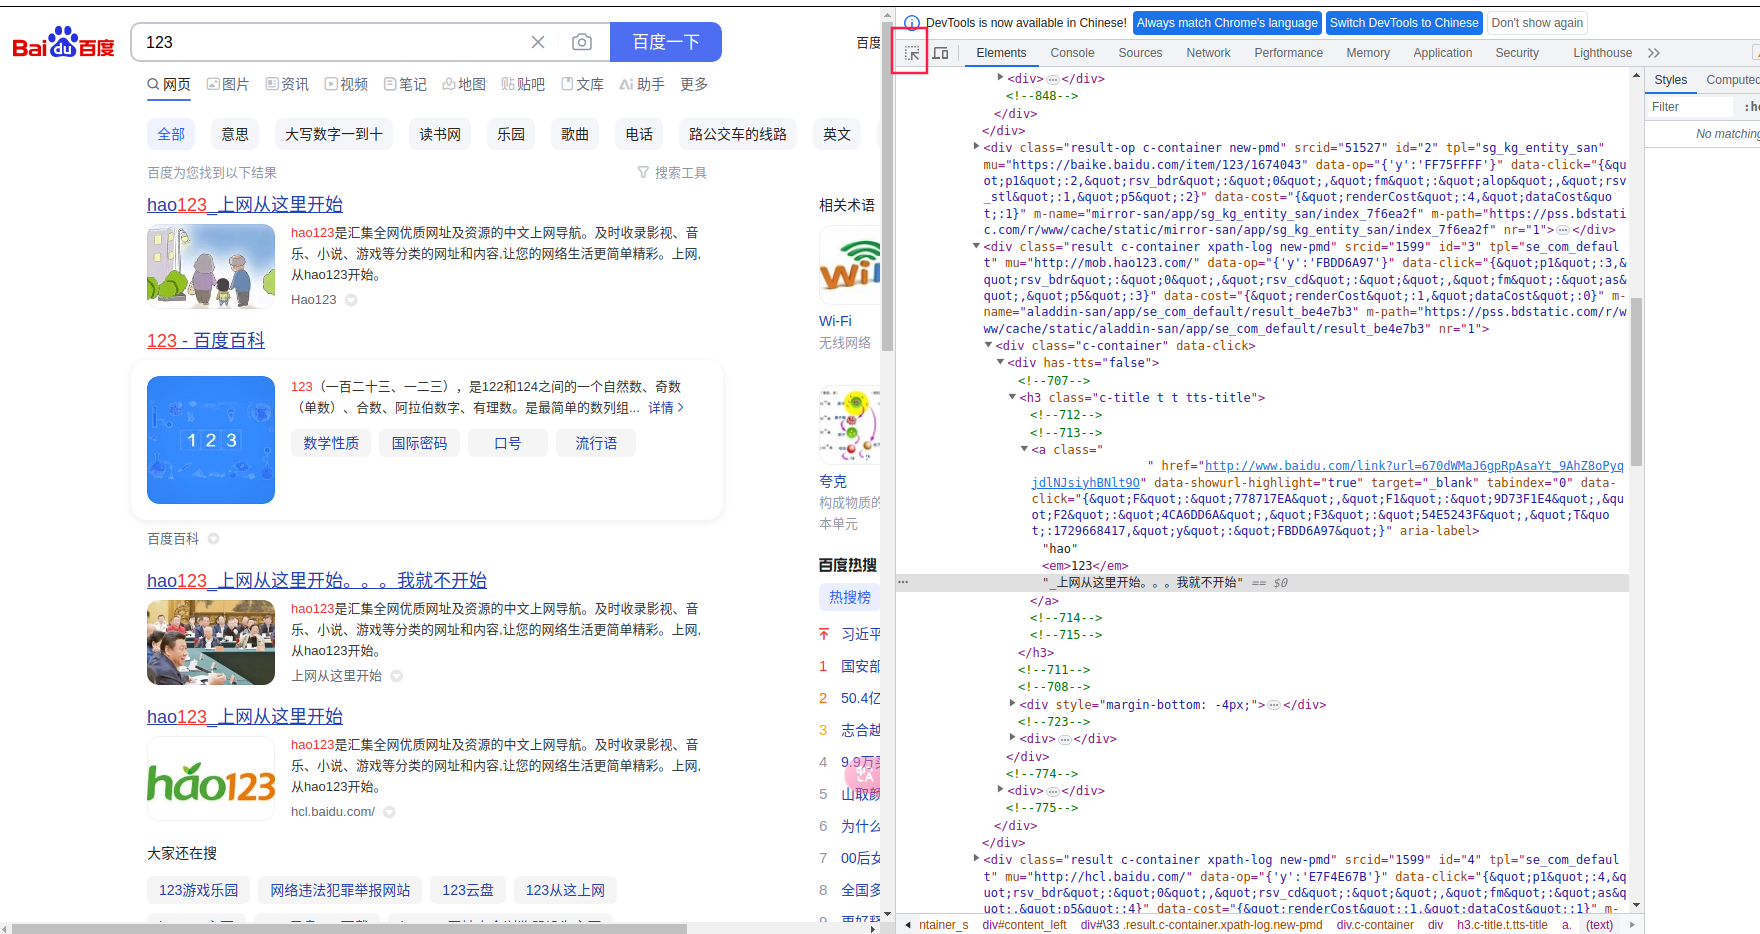Collapse the h3 c-title node

pyautogui.click(x=1012, y=398)
